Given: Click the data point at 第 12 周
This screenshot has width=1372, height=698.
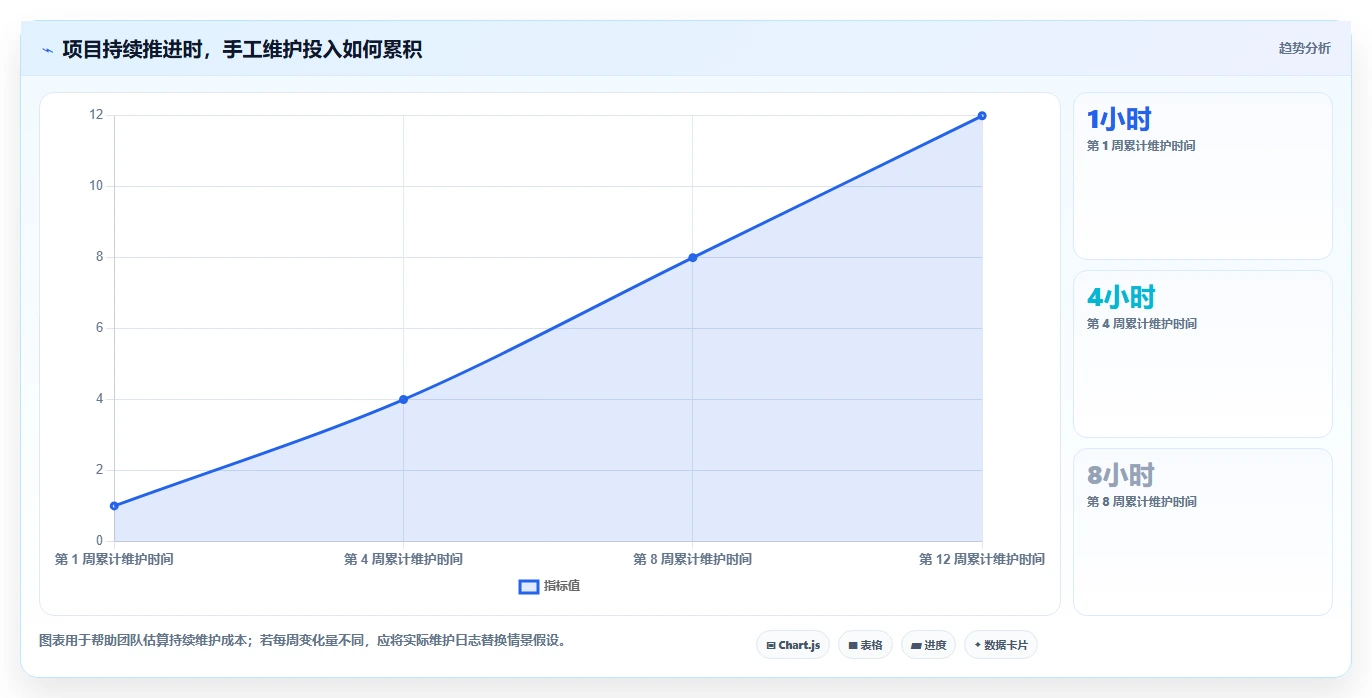Looking at the screenshot, I should coord(982,116).
